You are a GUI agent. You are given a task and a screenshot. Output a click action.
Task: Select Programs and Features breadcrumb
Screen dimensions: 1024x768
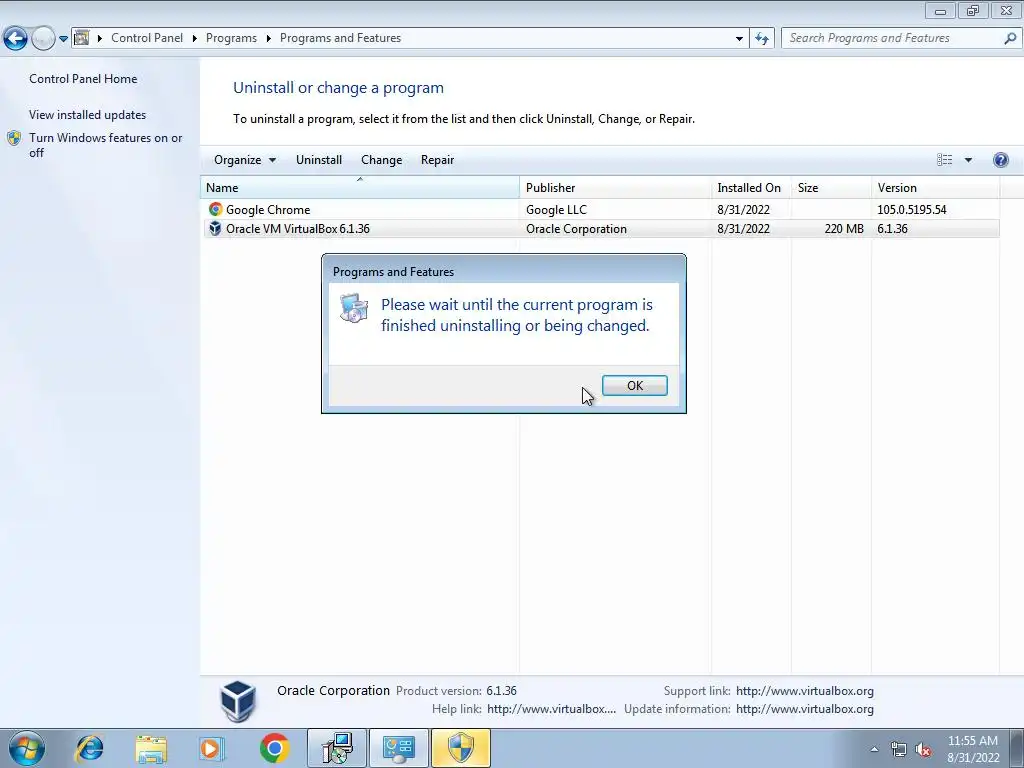coord(340,38)
